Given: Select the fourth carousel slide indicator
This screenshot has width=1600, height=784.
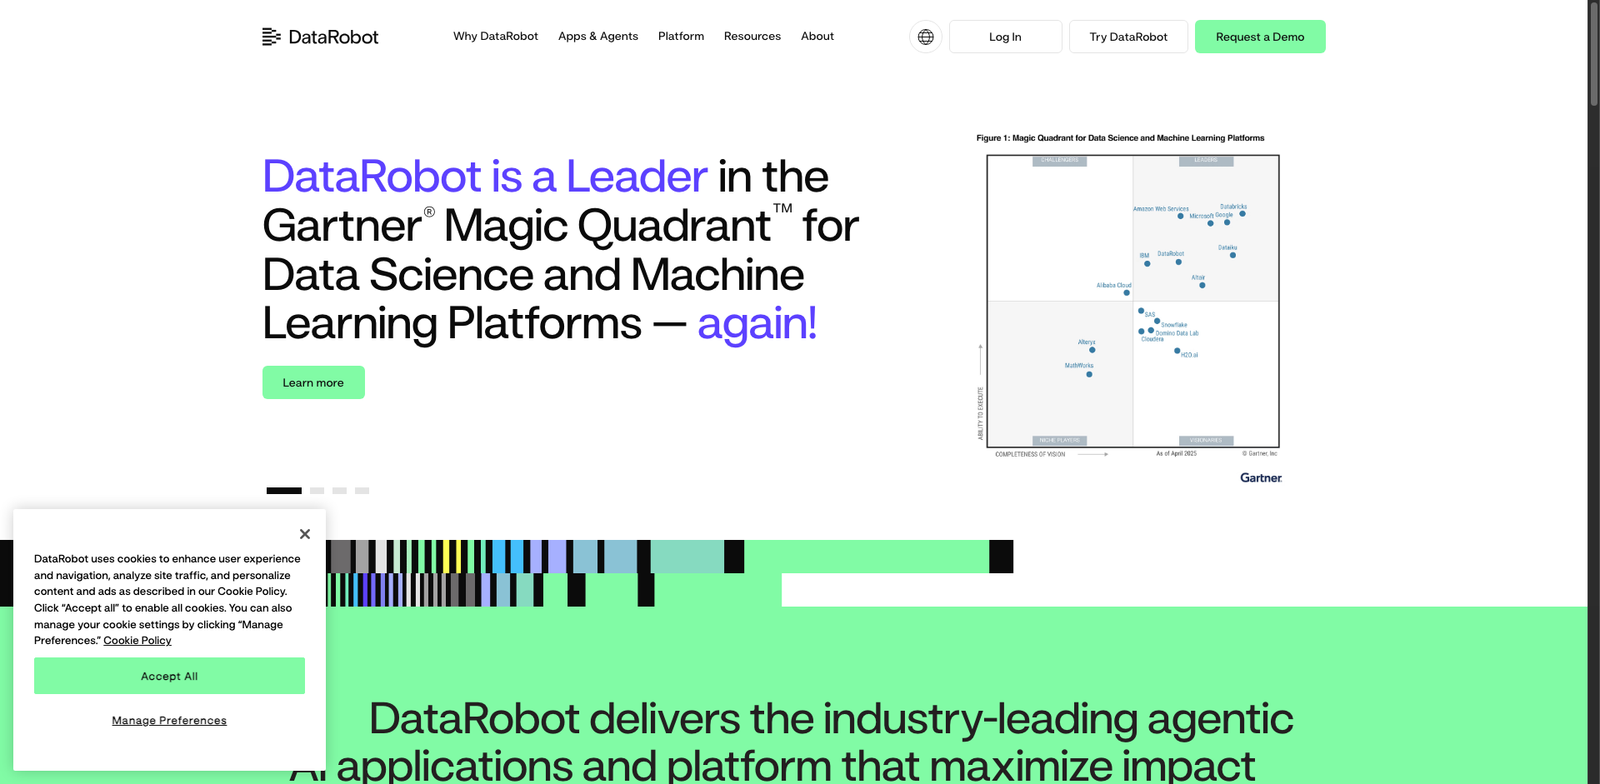Looking at the screenshot, I should click(362, 490).
